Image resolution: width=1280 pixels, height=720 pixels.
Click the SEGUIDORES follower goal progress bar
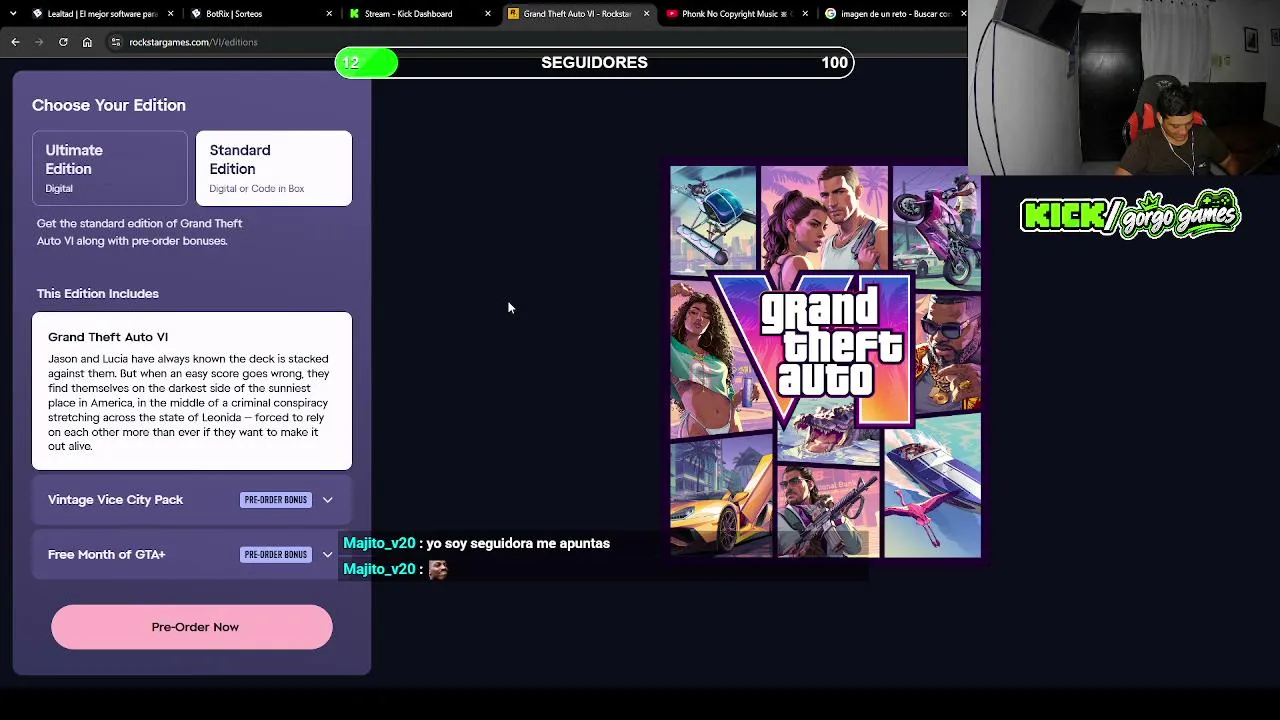coord(594,63)
